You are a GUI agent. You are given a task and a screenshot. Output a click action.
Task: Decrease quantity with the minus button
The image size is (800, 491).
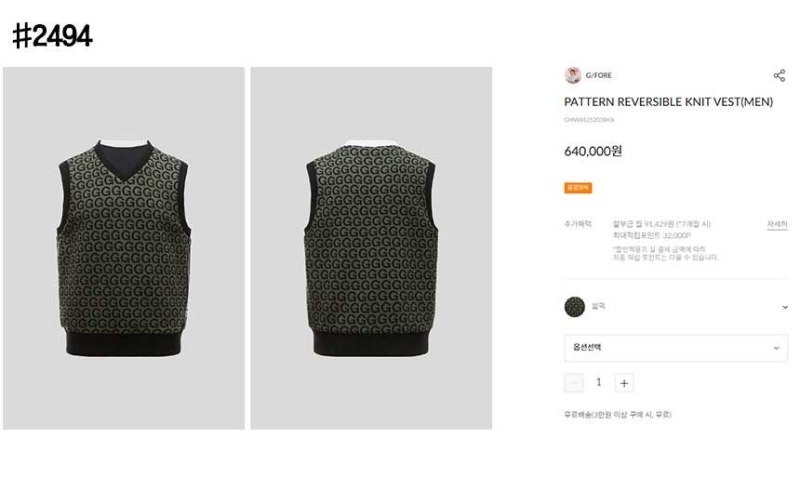pyautogui.click(x=574, y=383)
